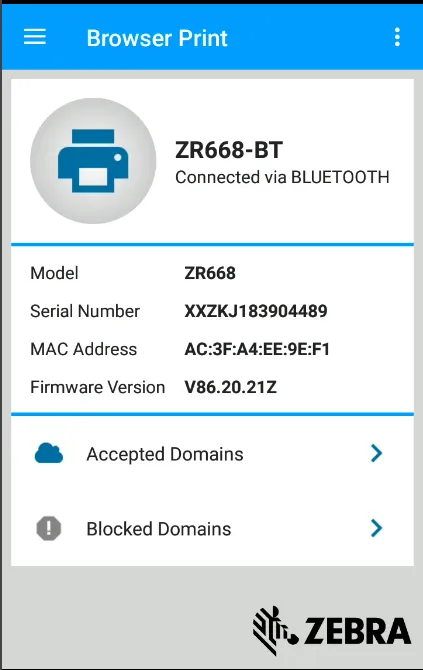Screen dimensions: 423x670
Task: Click the Firmware Version label
Action: click(x=97, y=388)
